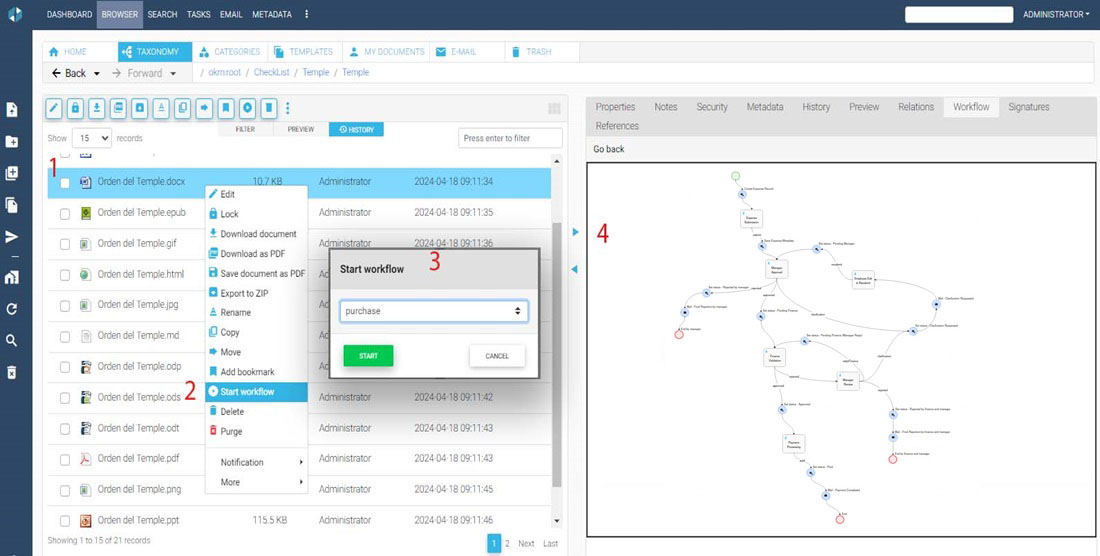This screenshot has height=556, width=1100.
Task: Click the add-plus stack icon in left sidebar
Action: tap(12, 173)
